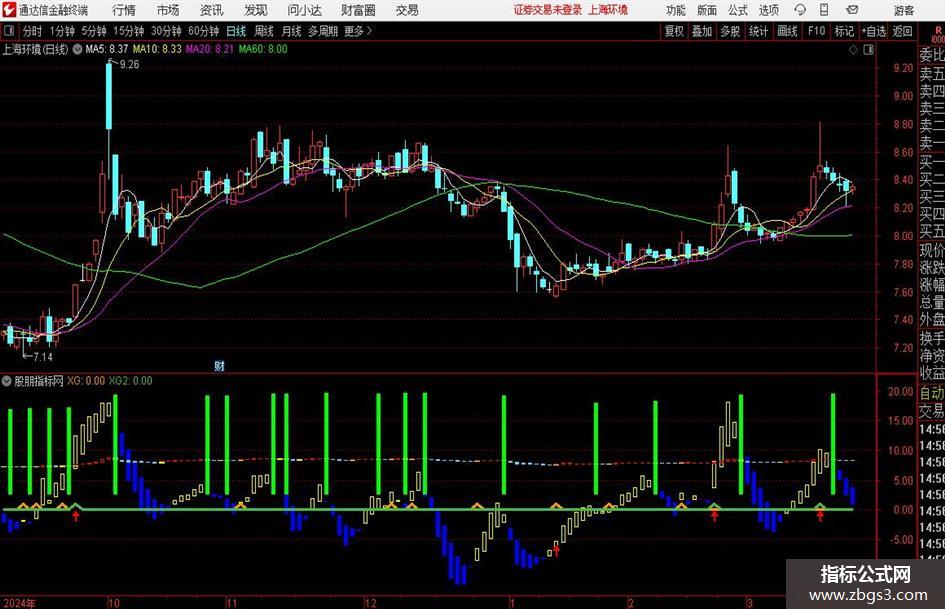The height and width of the screenshot is (609, 945).
Task: Open the 财富圈 menu
Action: tap(358, 10)
